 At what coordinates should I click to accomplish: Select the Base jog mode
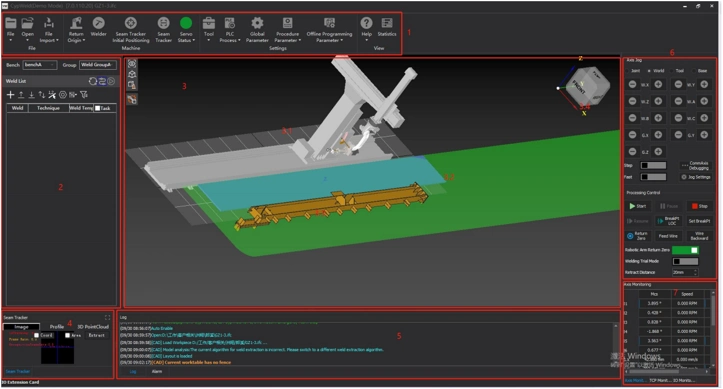click(x=700, y=71)
